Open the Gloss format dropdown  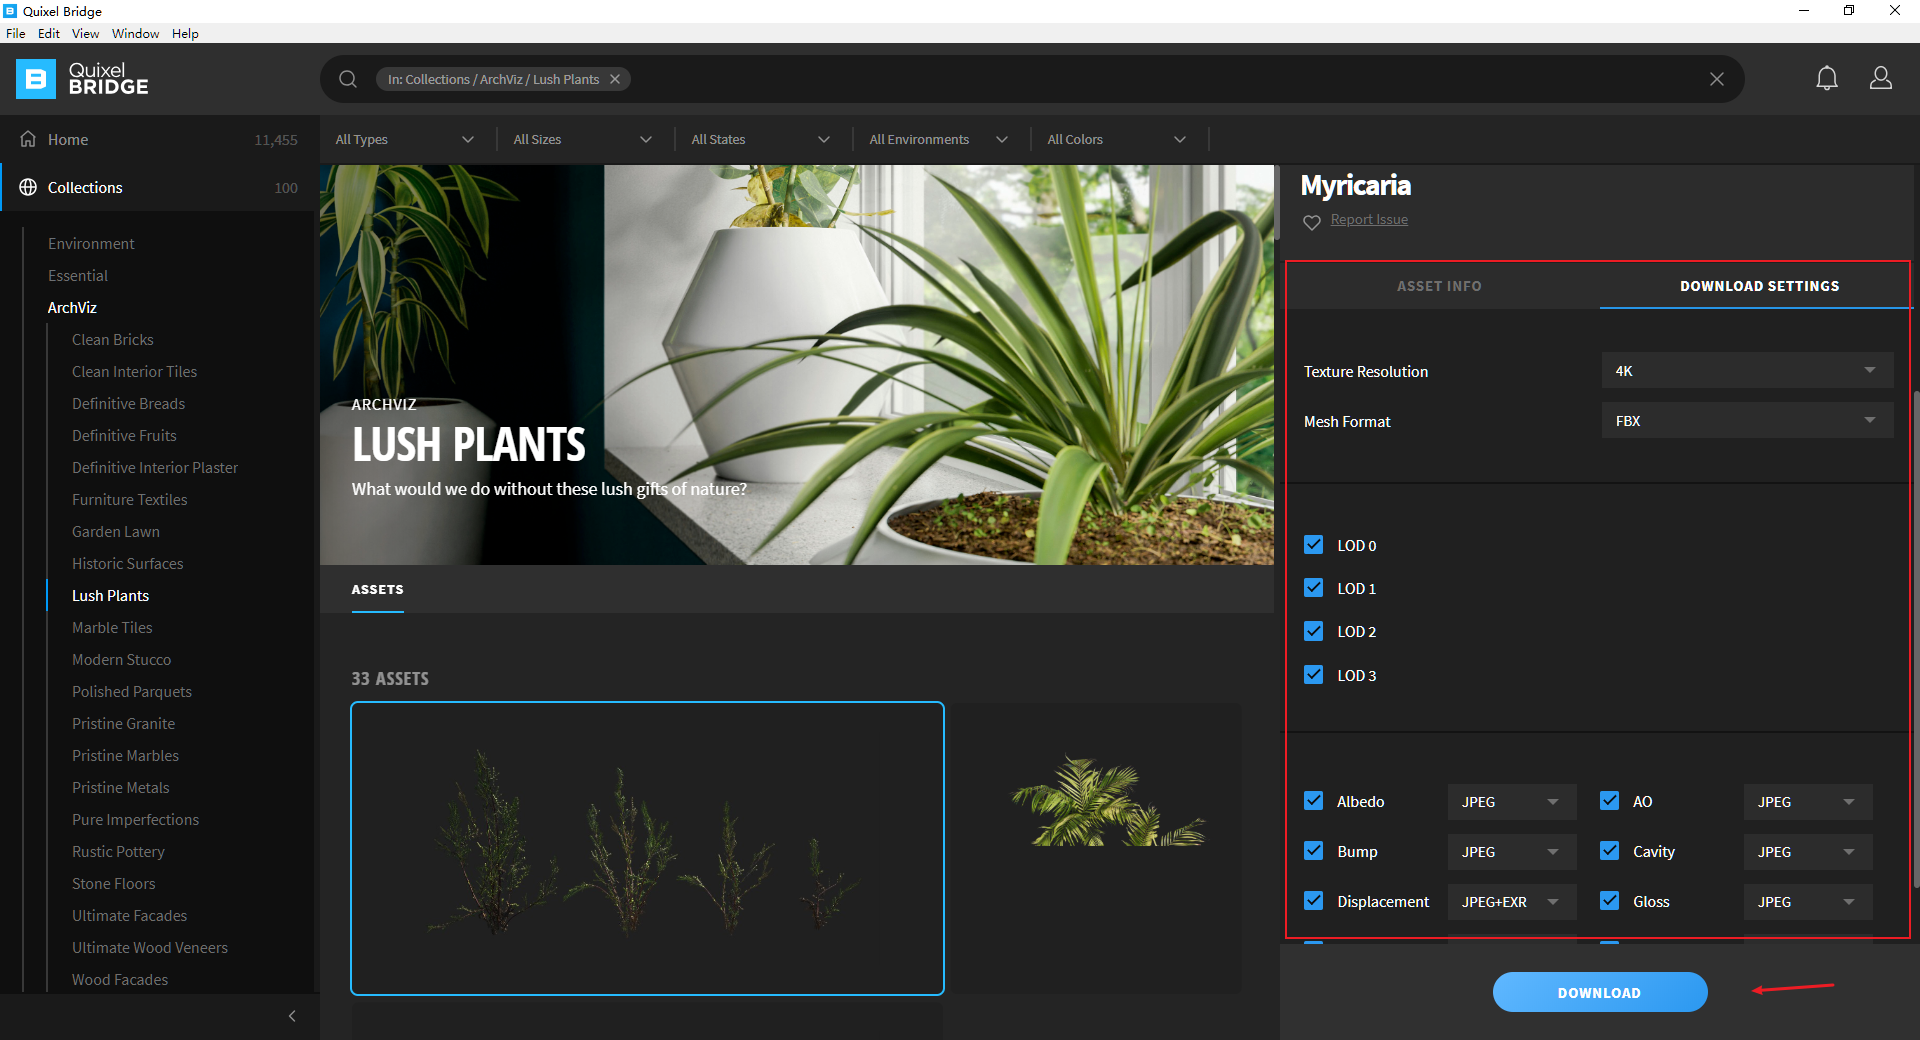[x=1808, y=902]
